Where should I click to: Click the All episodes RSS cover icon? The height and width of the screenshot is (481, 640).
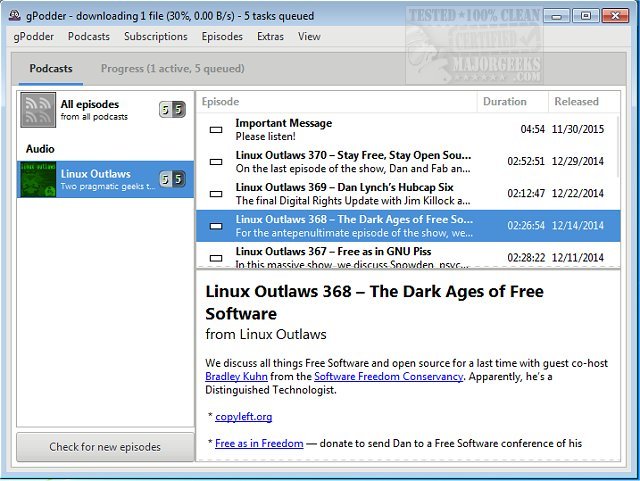click(38, 110)
